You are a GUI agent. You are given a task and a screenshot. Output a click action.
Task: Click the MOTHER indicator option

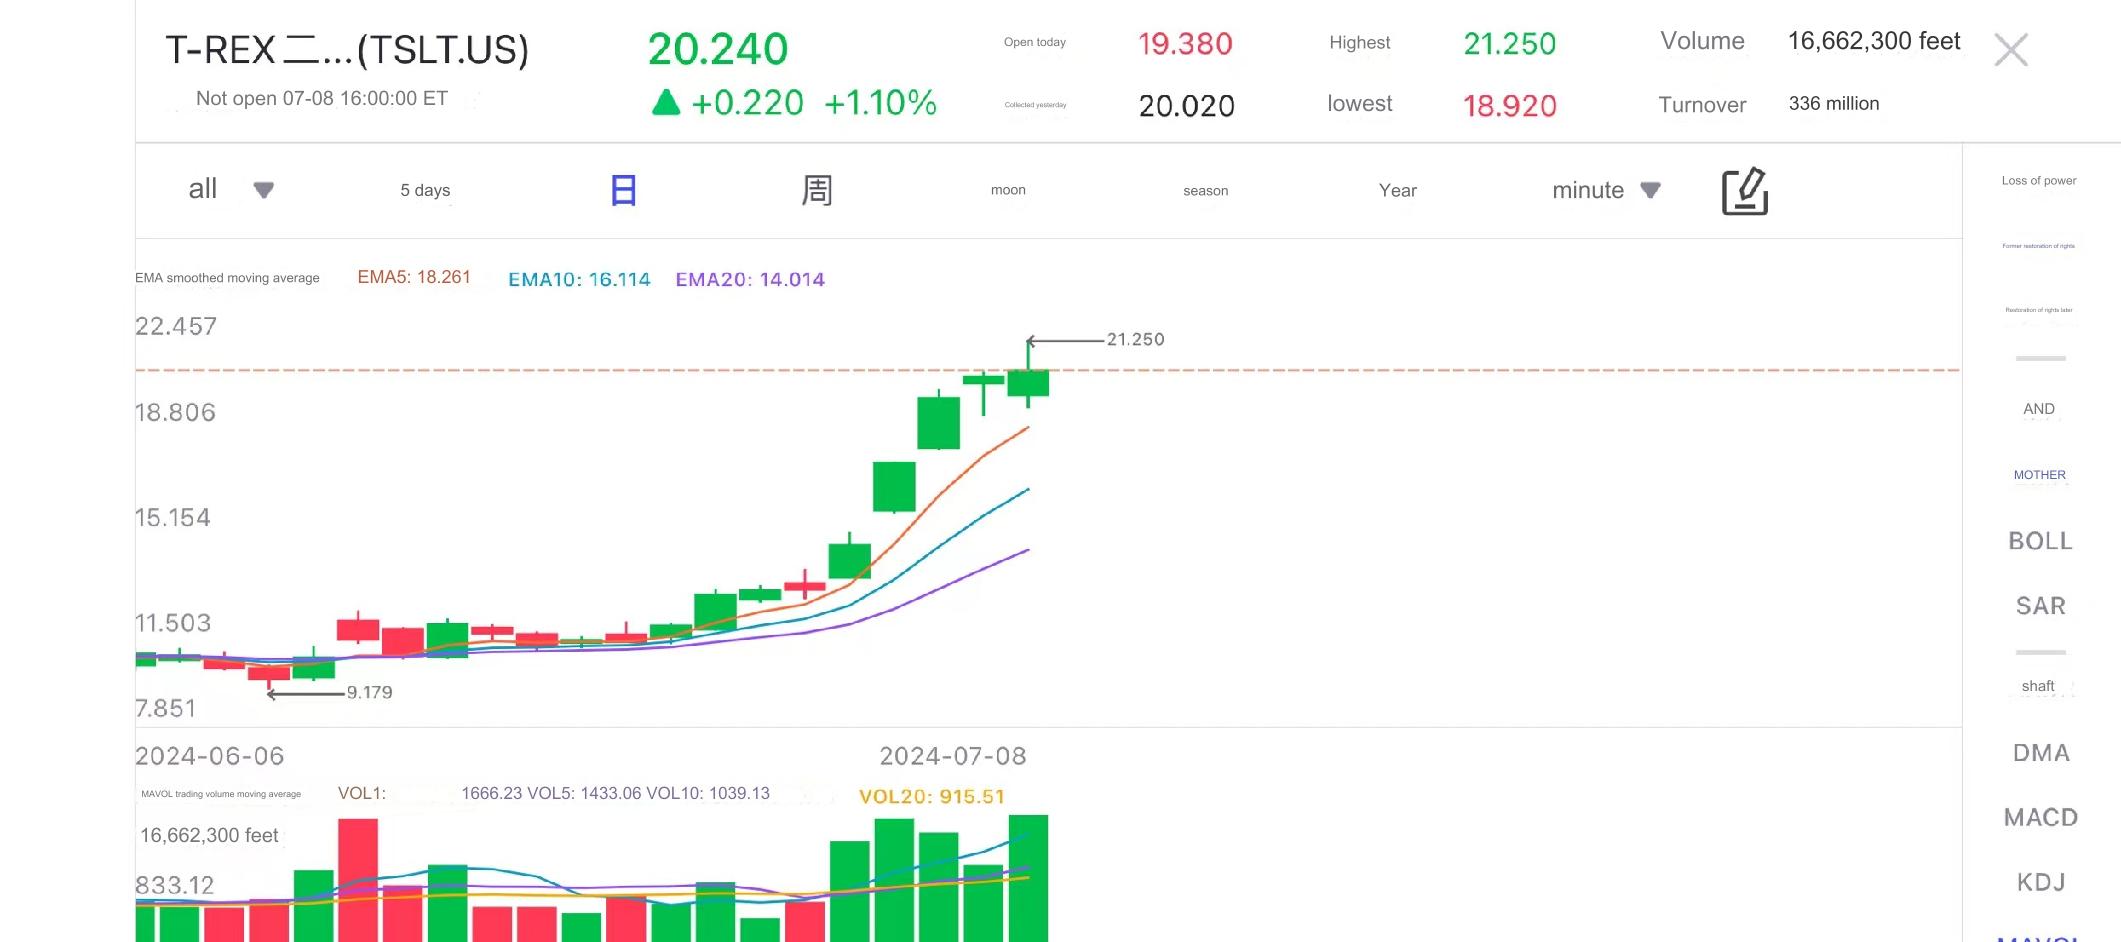[x=2039, y=475]
